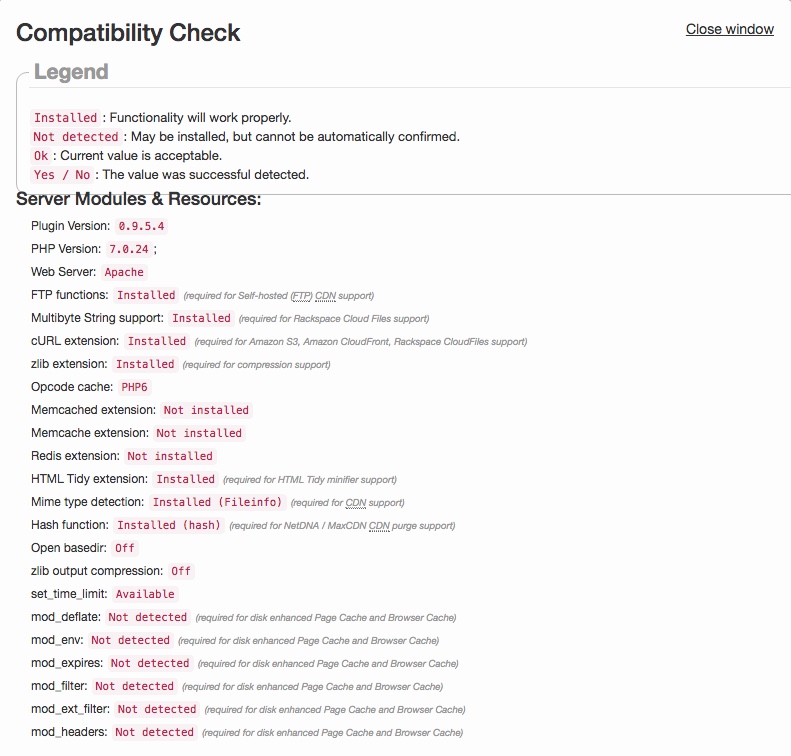
Task: Click the Off value for Open basedir
Action: coord(124,548)
